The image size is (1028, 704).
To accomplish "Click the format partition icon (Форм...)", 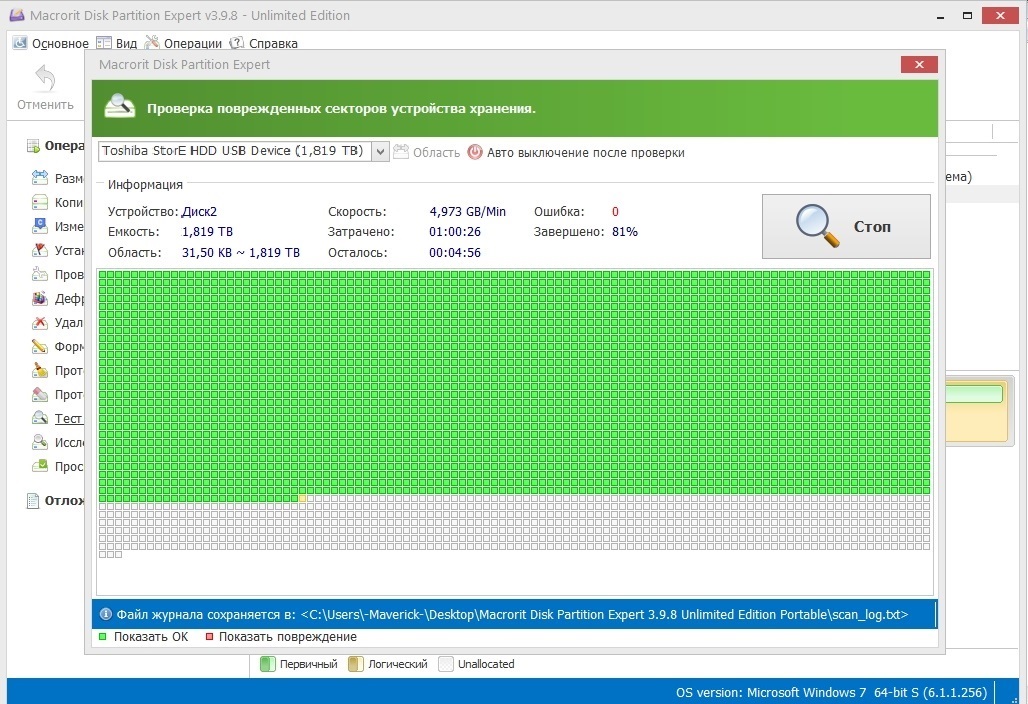I will (40, 346).
